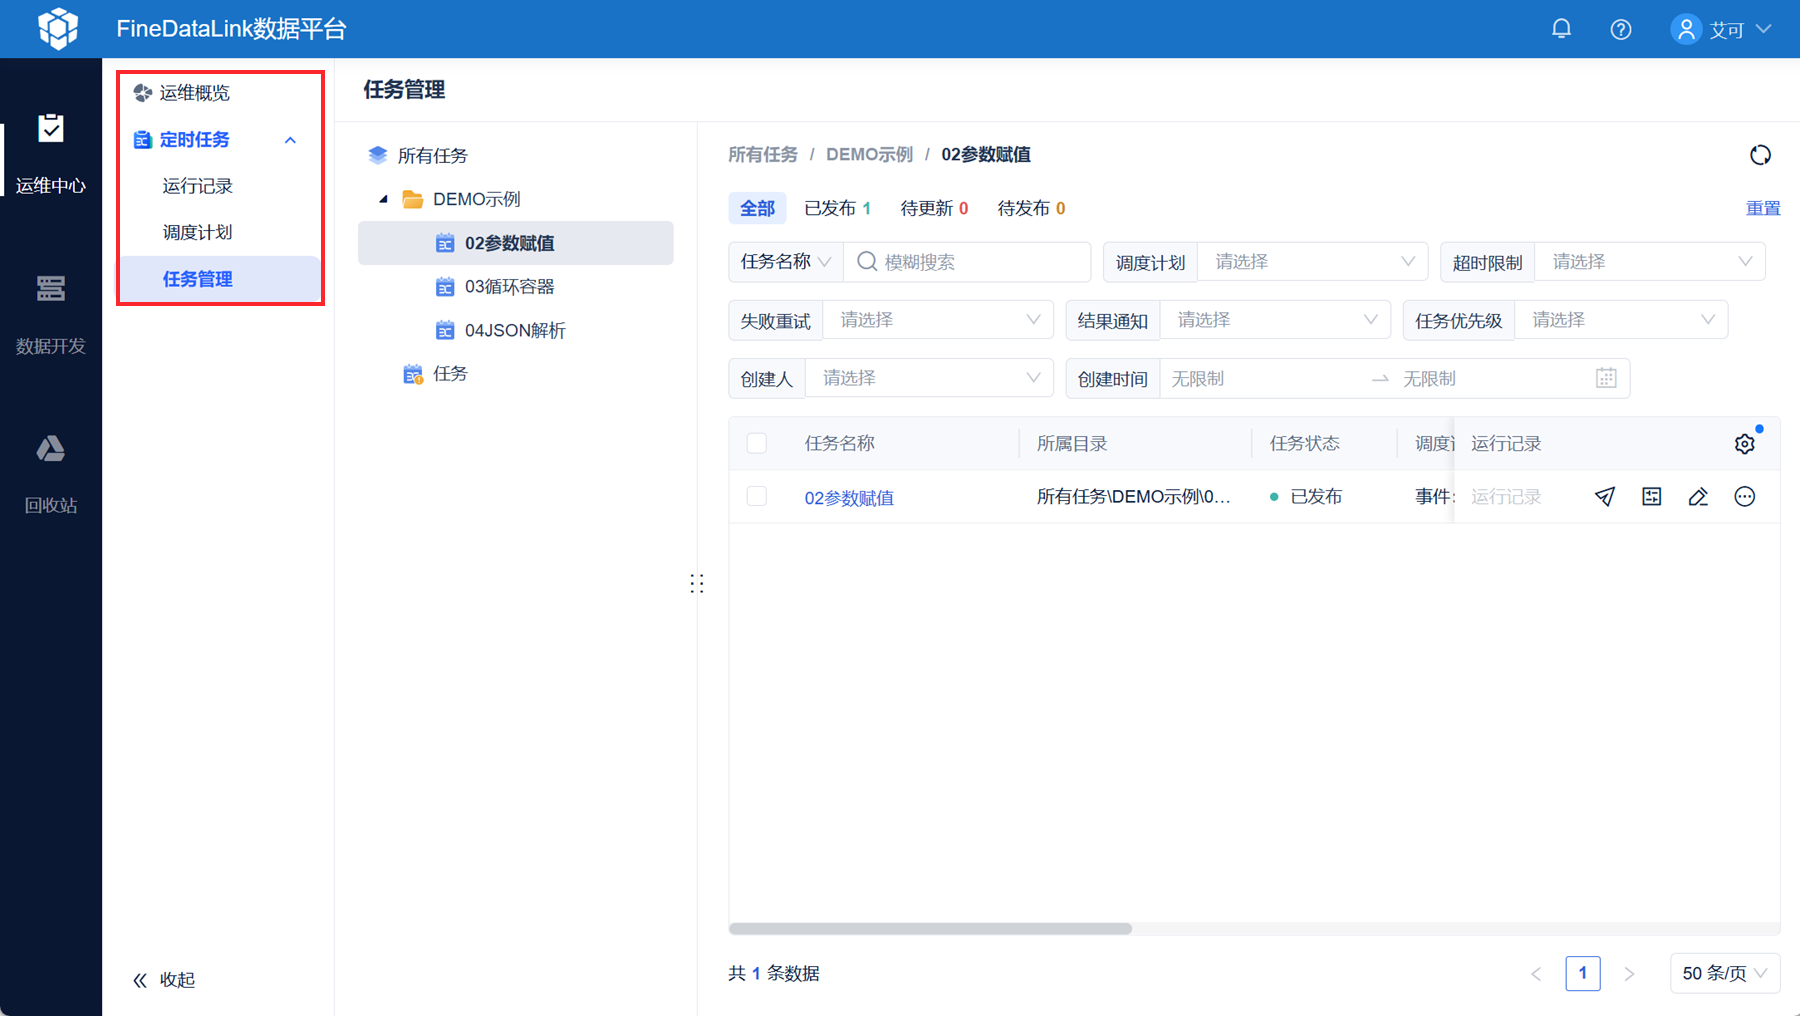Publish 02参数赋值 with the paper-plane icon

click(1605, 497)
